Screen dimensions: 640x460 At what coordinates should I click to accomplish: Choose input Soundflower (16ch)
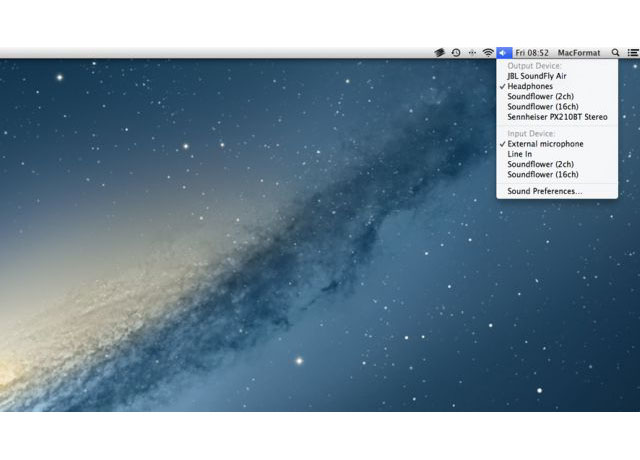pos(557,174)
